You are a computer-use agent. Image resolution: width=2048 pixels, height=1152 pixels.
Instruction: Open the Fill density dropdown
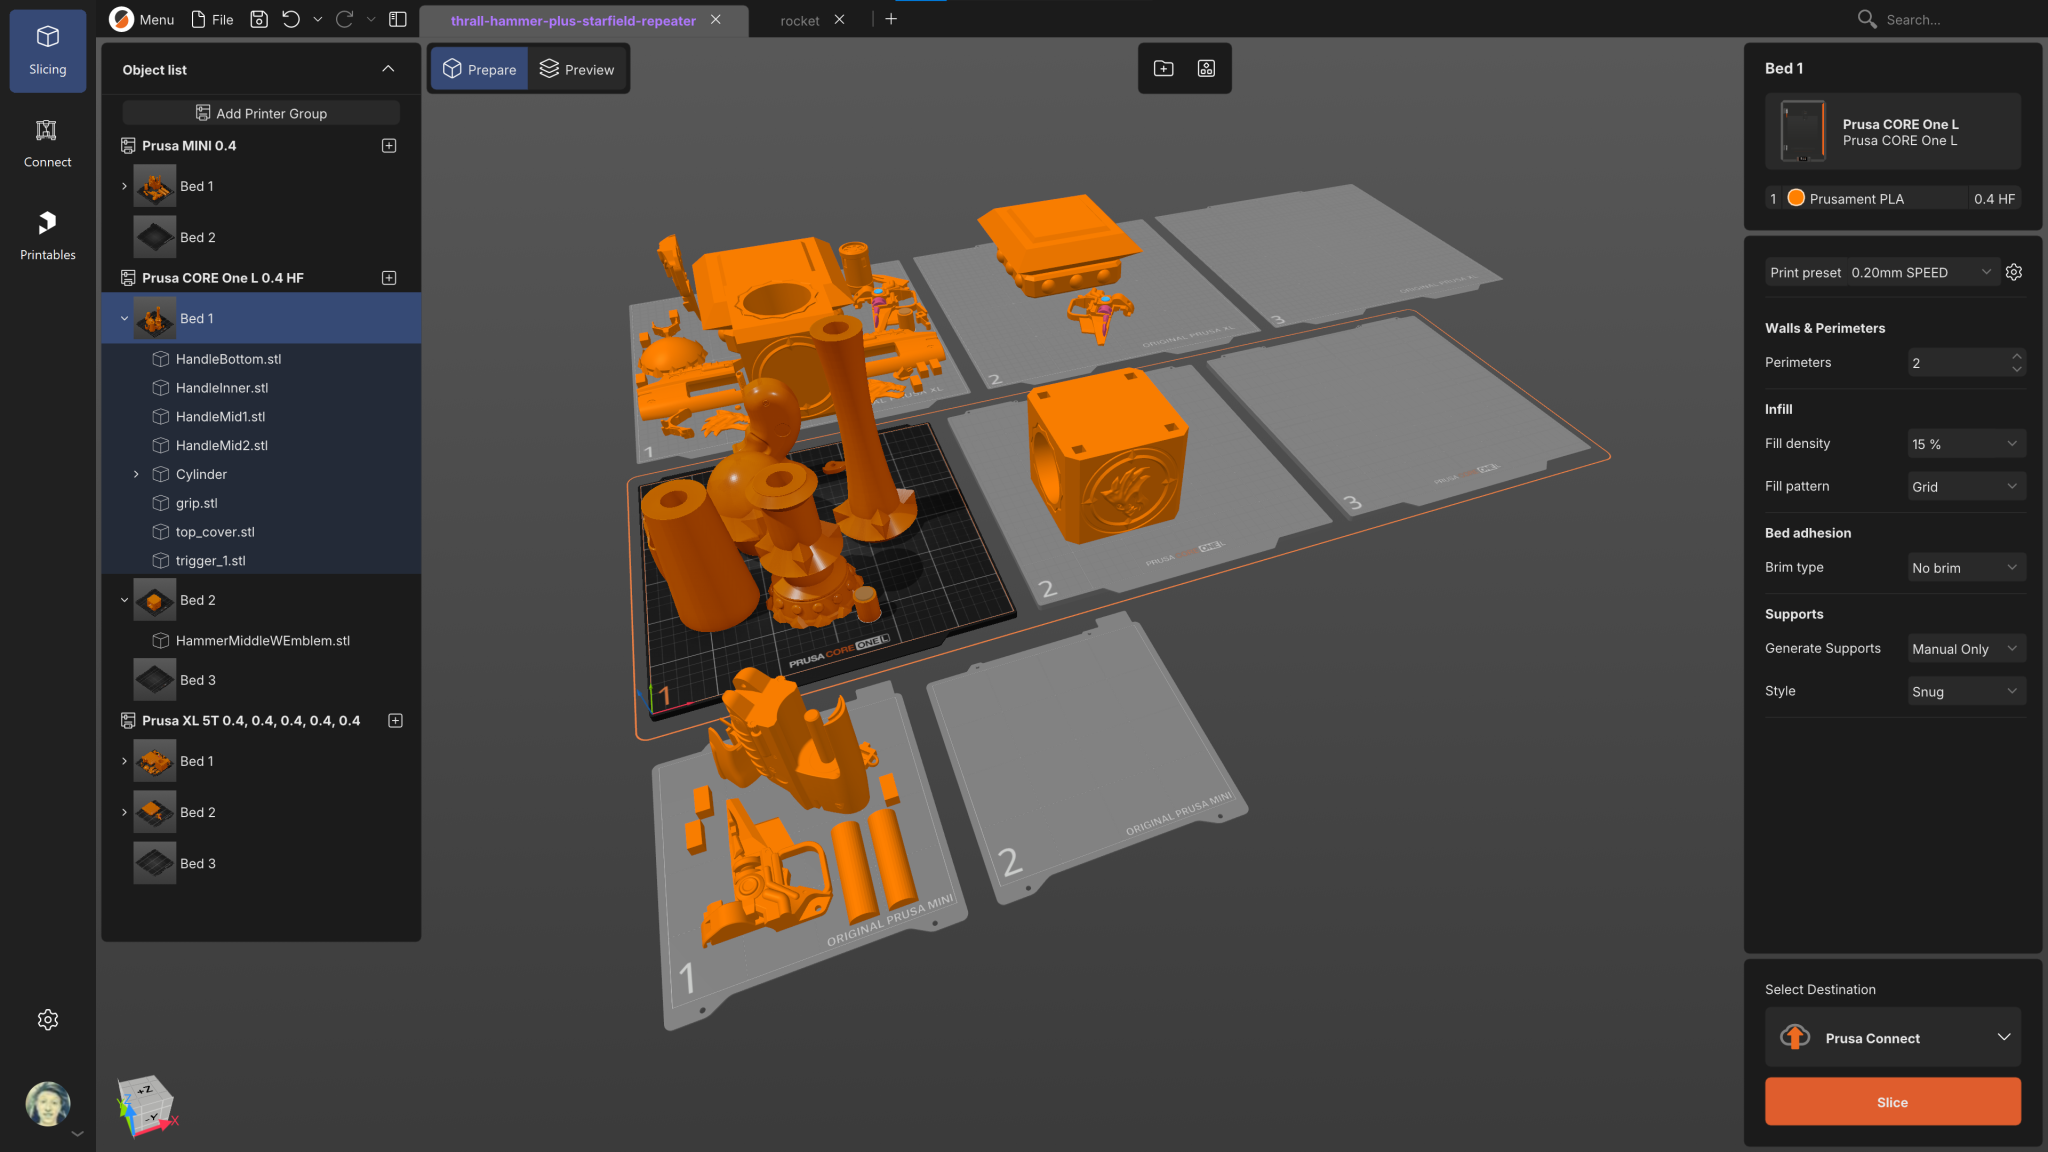click(1966, 443)
